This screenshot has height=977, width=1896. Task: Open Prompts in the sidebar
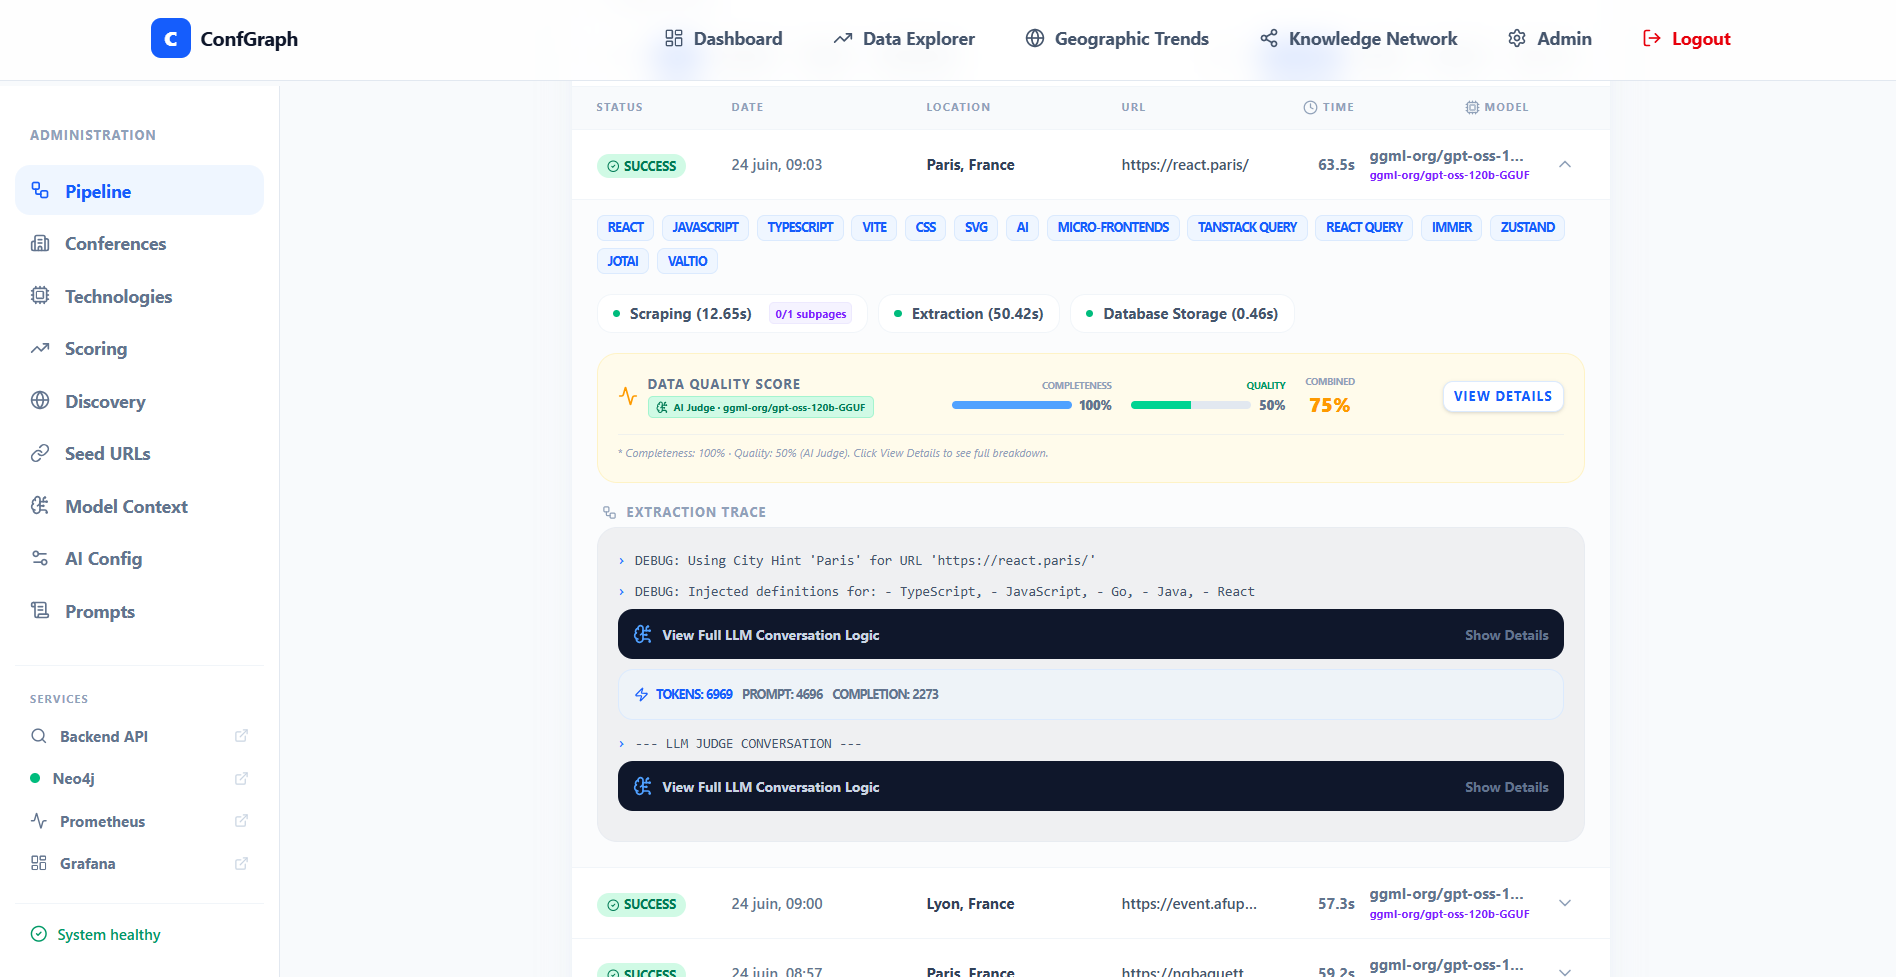139,611
